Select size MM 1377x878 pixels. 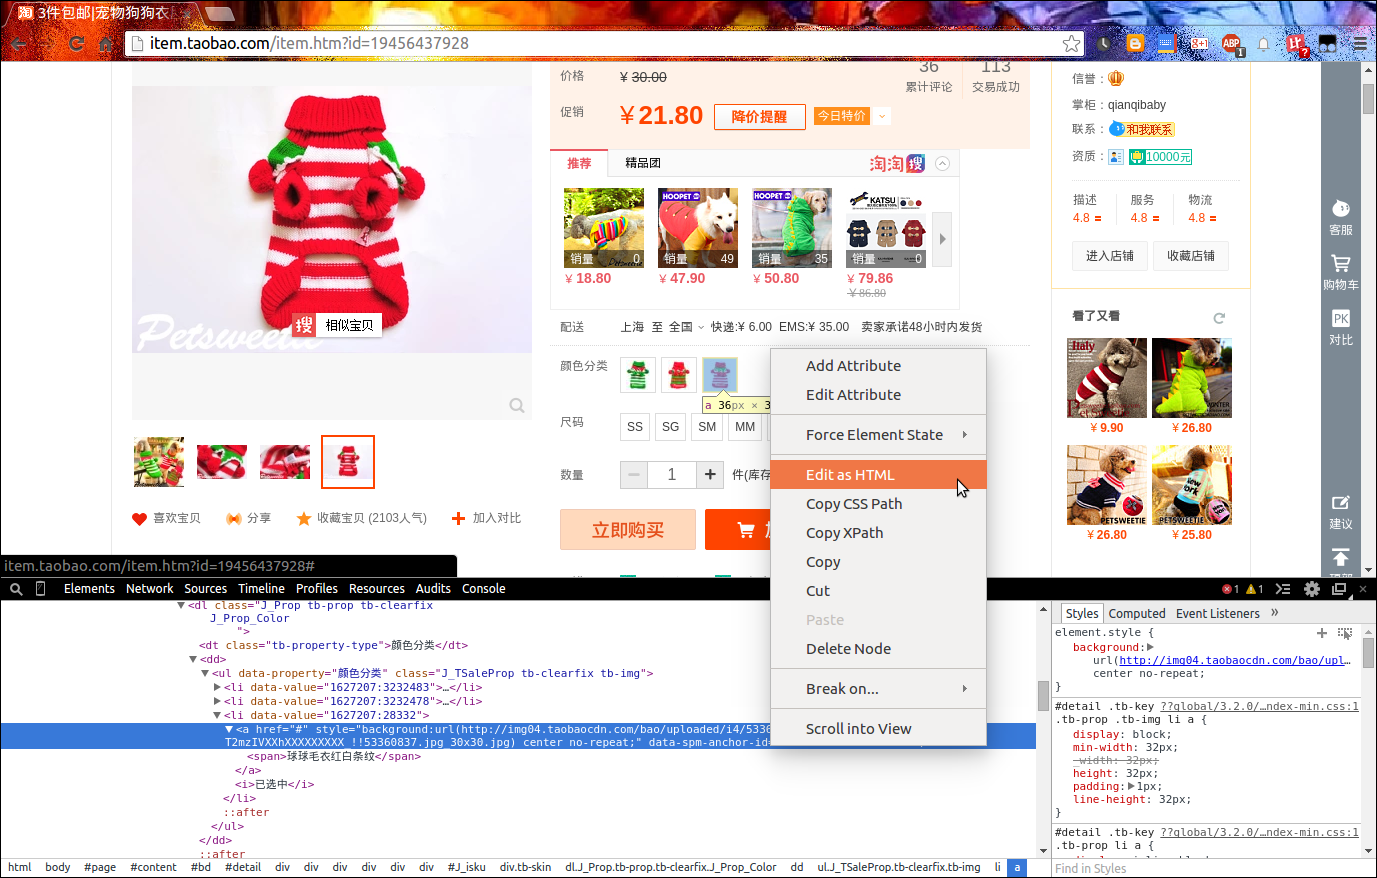tap(745, 427)
